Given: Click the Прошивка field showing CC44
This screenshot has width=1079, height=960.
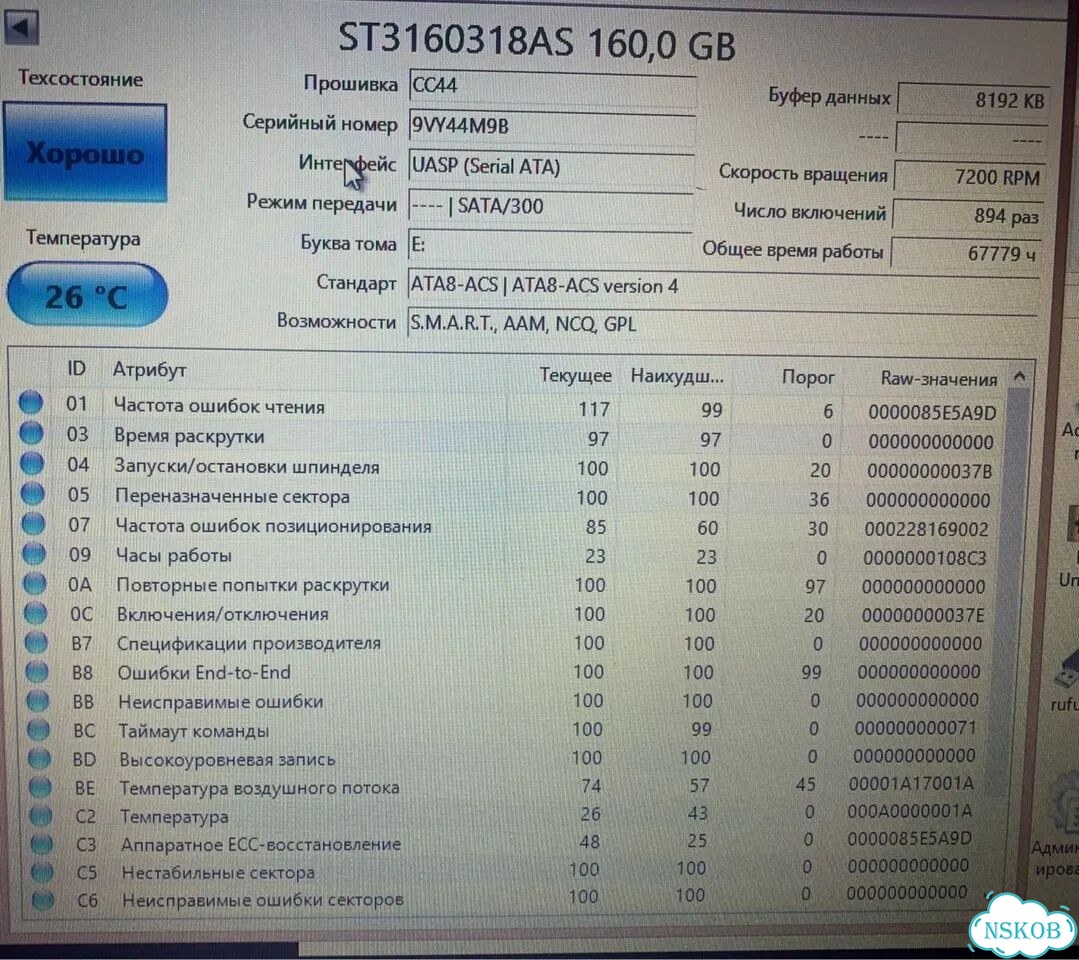Looking at the screenshot, I should [x=551, y=87].
